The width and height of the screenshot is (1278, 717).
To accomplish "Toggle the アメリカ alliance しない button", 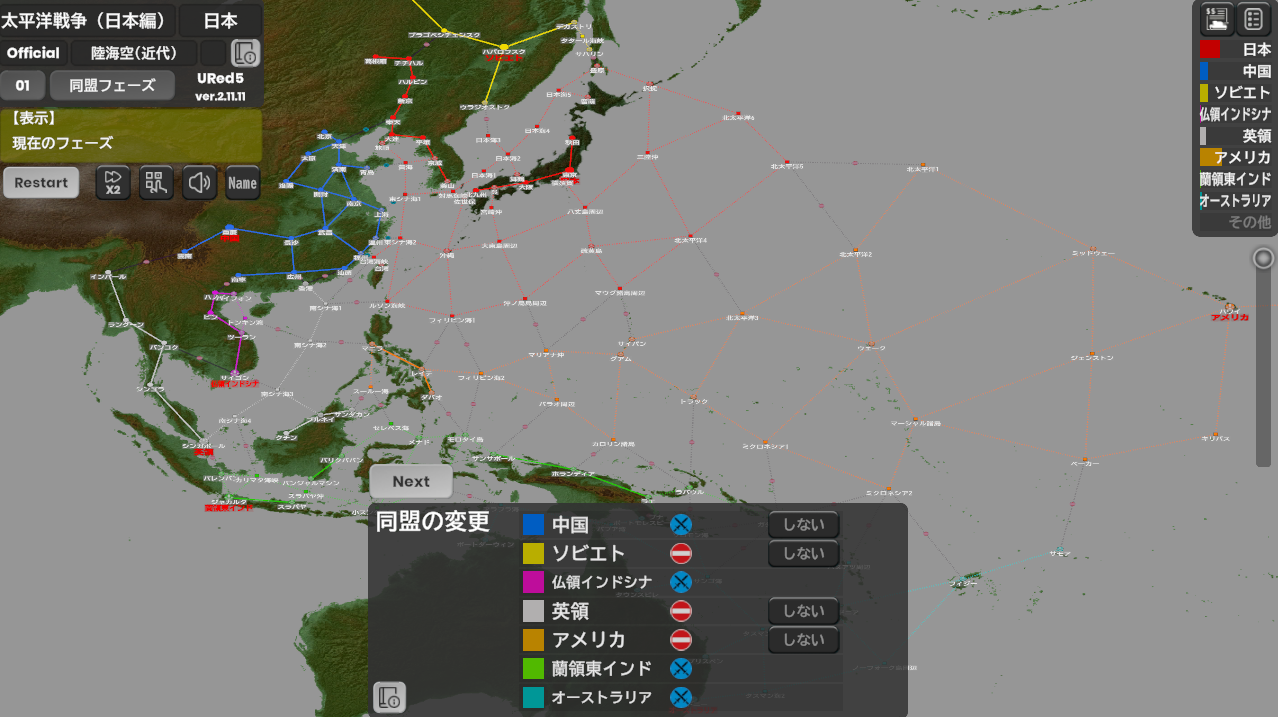I will pyautogui.click(x=803, y=640).
